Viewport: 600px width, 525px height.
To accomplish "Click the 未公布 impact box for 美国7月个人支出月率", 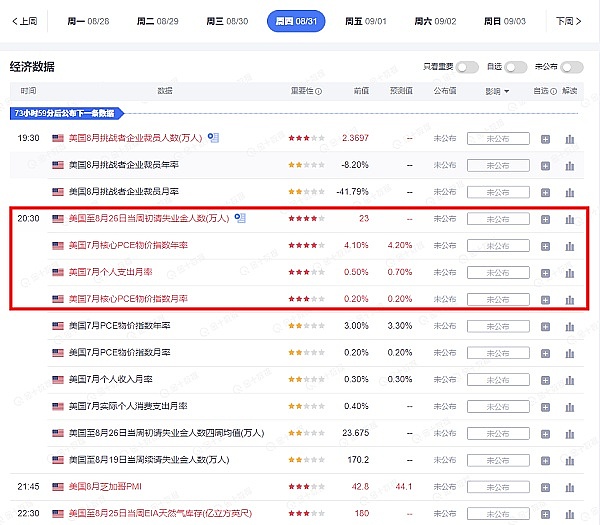I will point(498,272).
